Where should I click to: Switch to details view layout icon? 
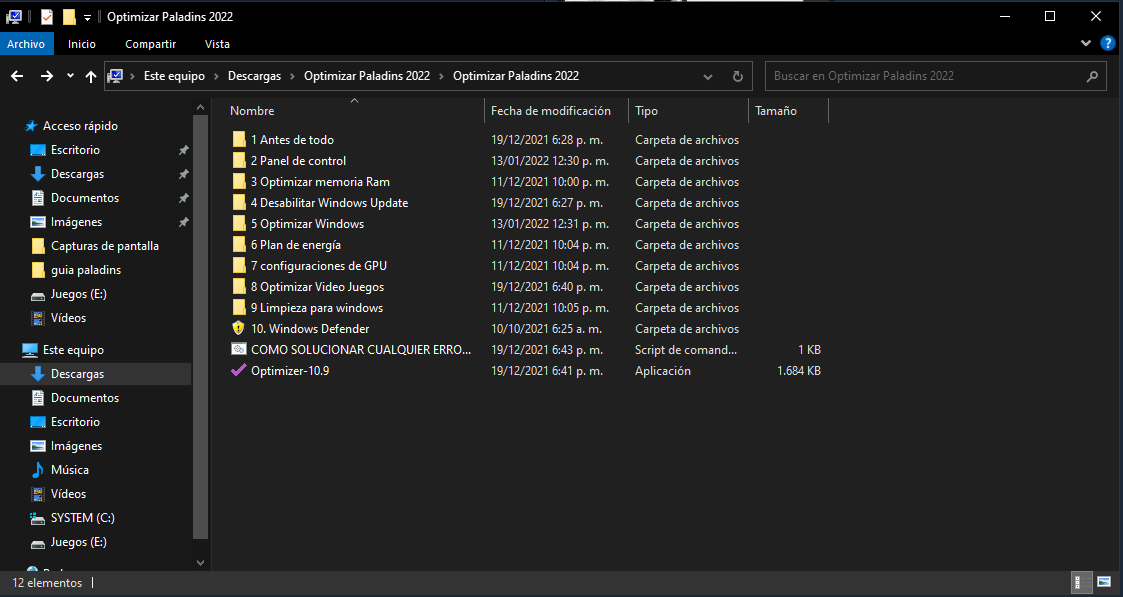pyautogui.click(x=1081, y=582)
